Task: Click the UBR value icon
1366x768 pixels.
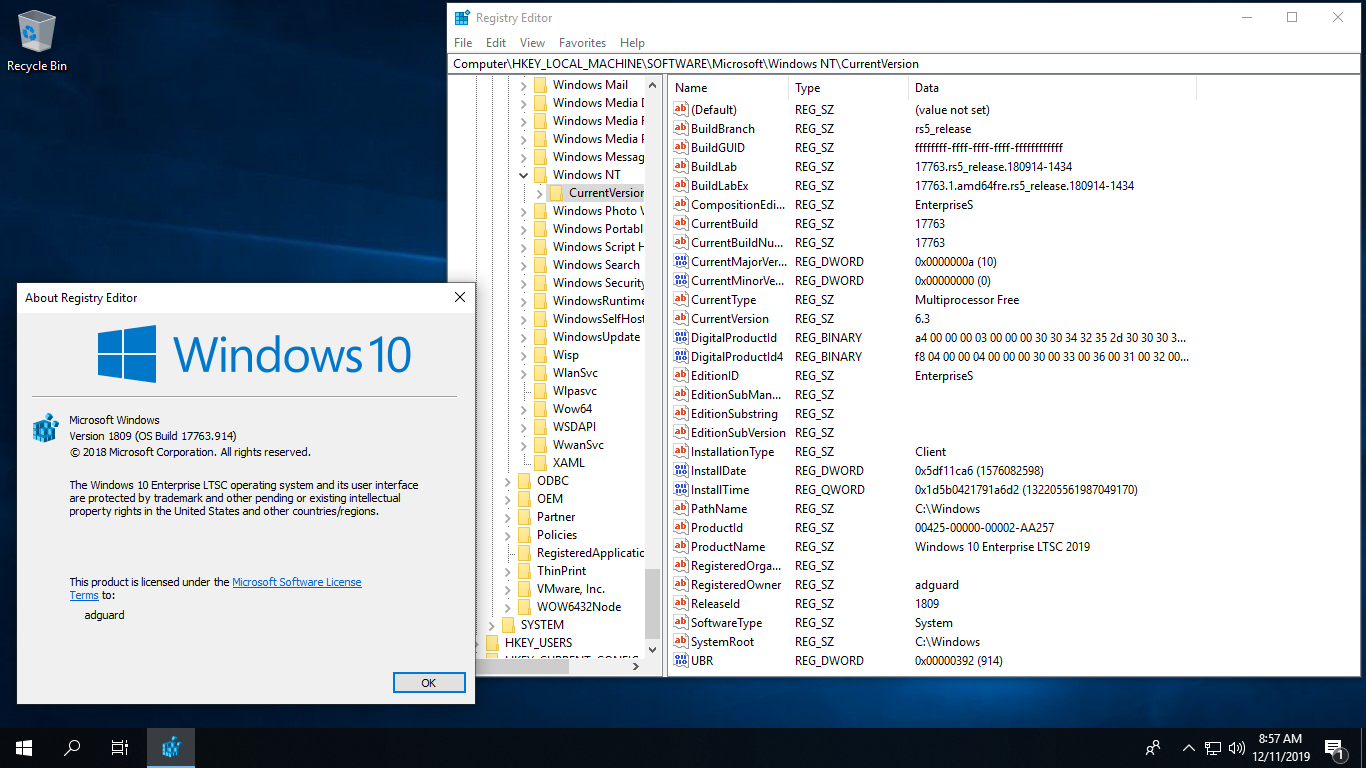Action: click(681, 661)
